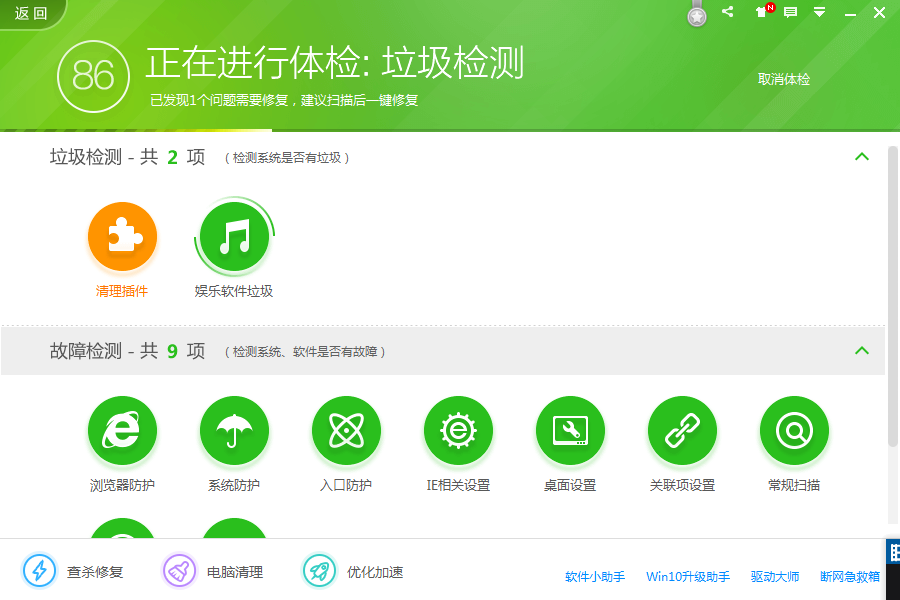Screen dimensions: 900x600
Task: Open the gift icon with N badge
Action: (x=758, y=12)
